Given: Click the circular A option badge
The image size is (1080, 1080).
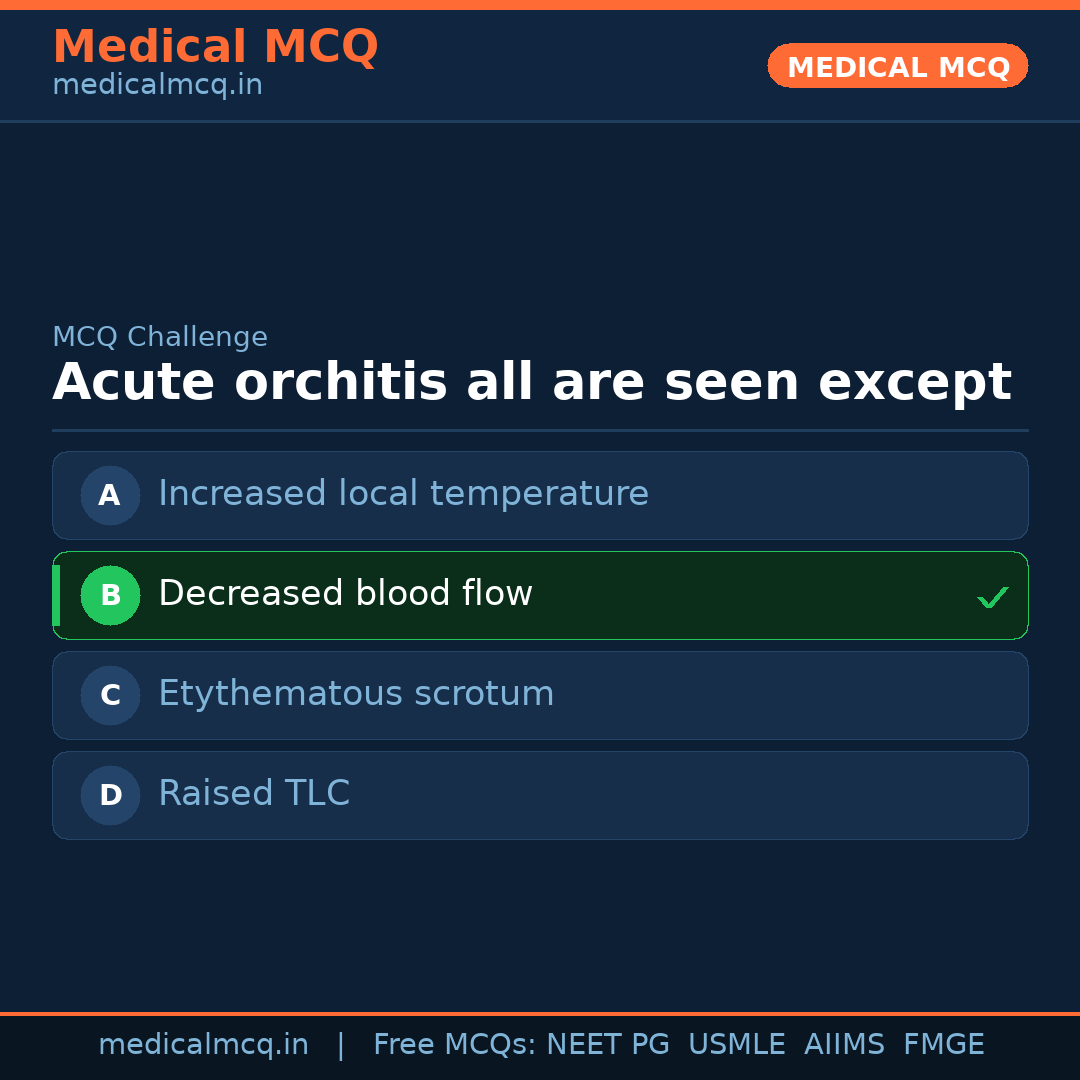Looking at the screenshot, I should [110, 495].
